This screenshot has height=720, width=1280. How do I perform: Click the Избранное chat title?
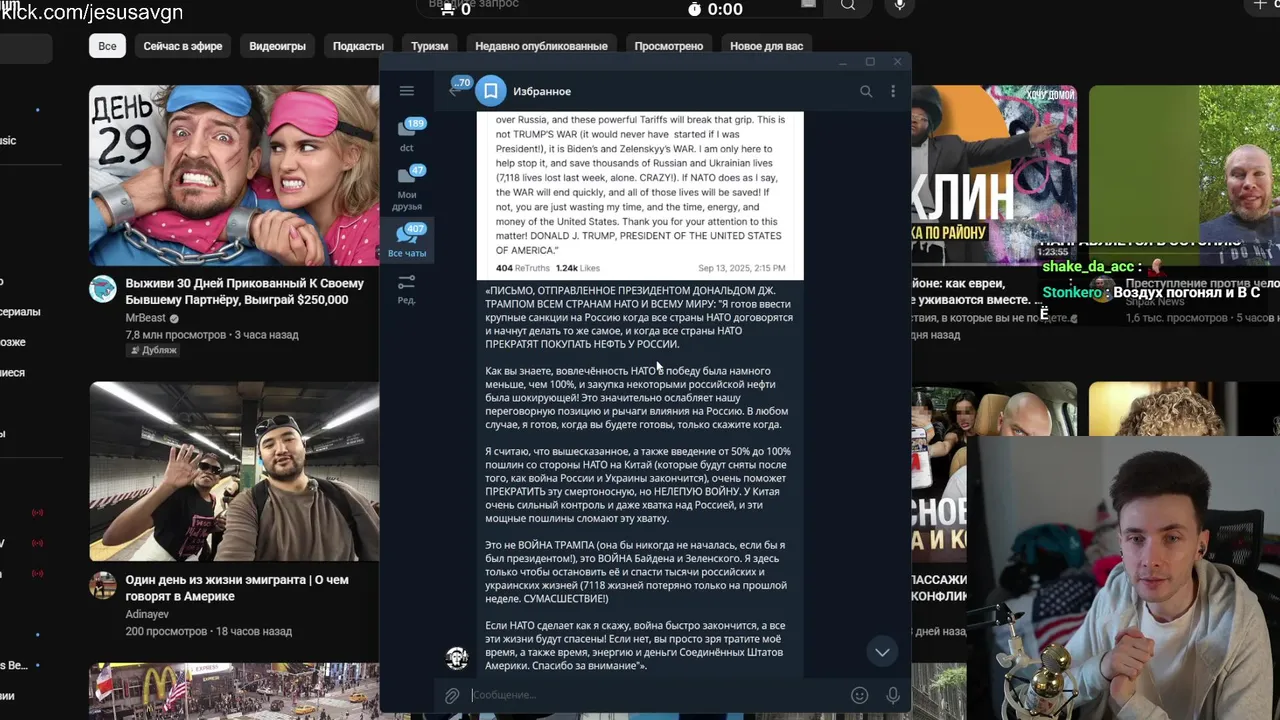(x=542, y=91)
